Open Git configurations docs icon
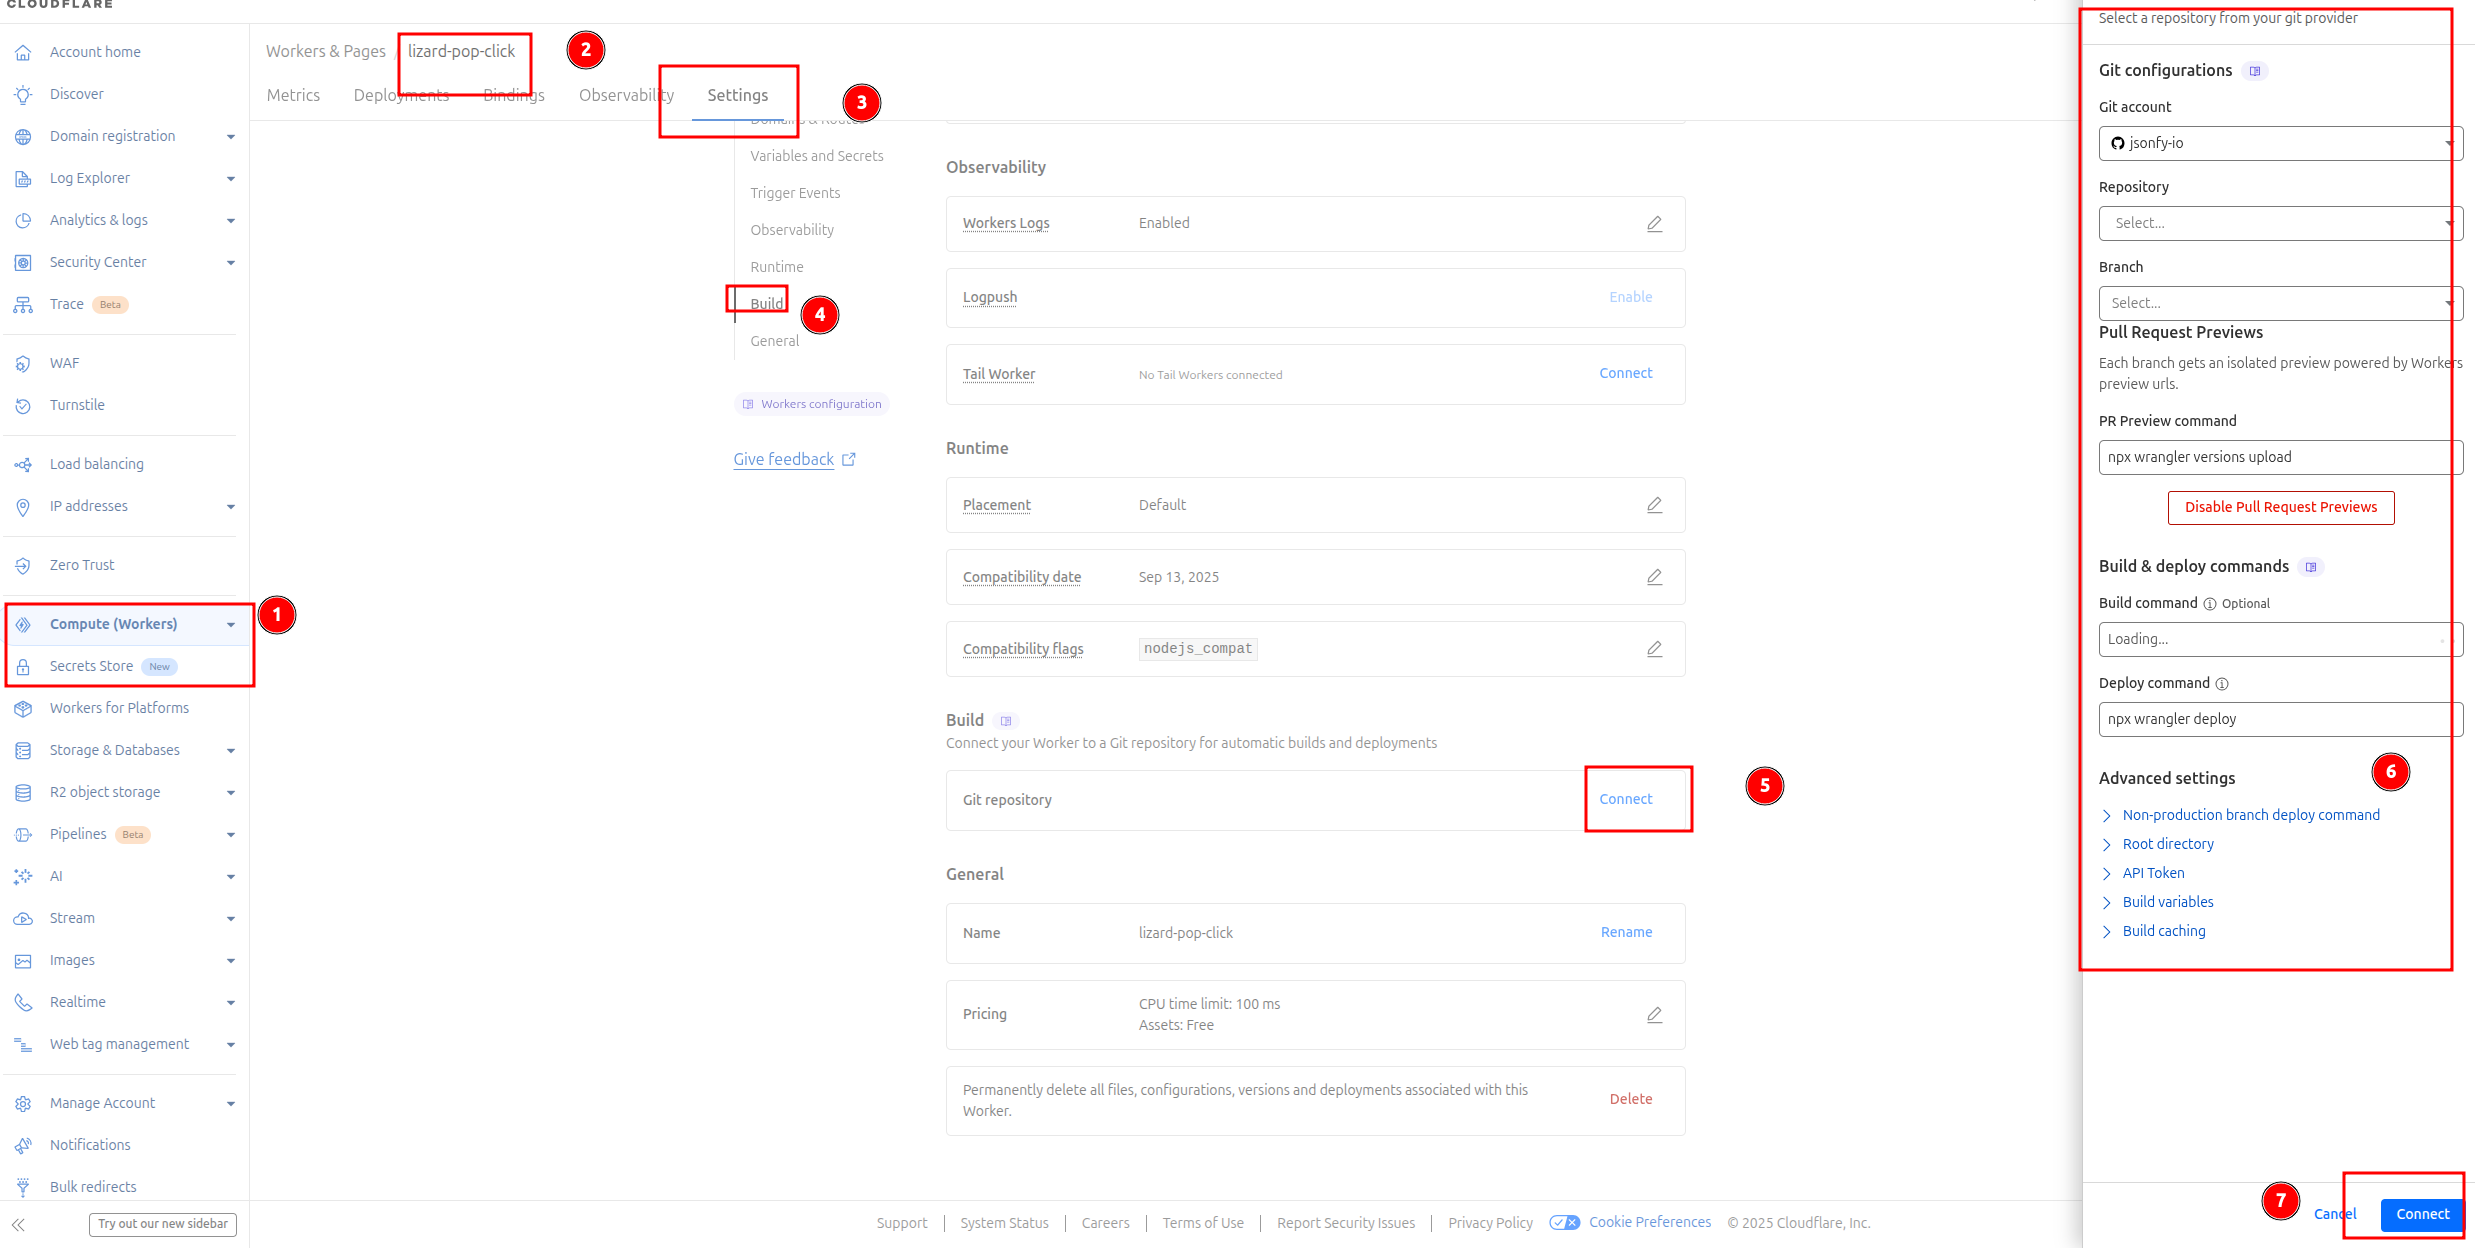Image resolution: width=2475 pixels, height=1248 pixels. click(x=2254, y=71)
